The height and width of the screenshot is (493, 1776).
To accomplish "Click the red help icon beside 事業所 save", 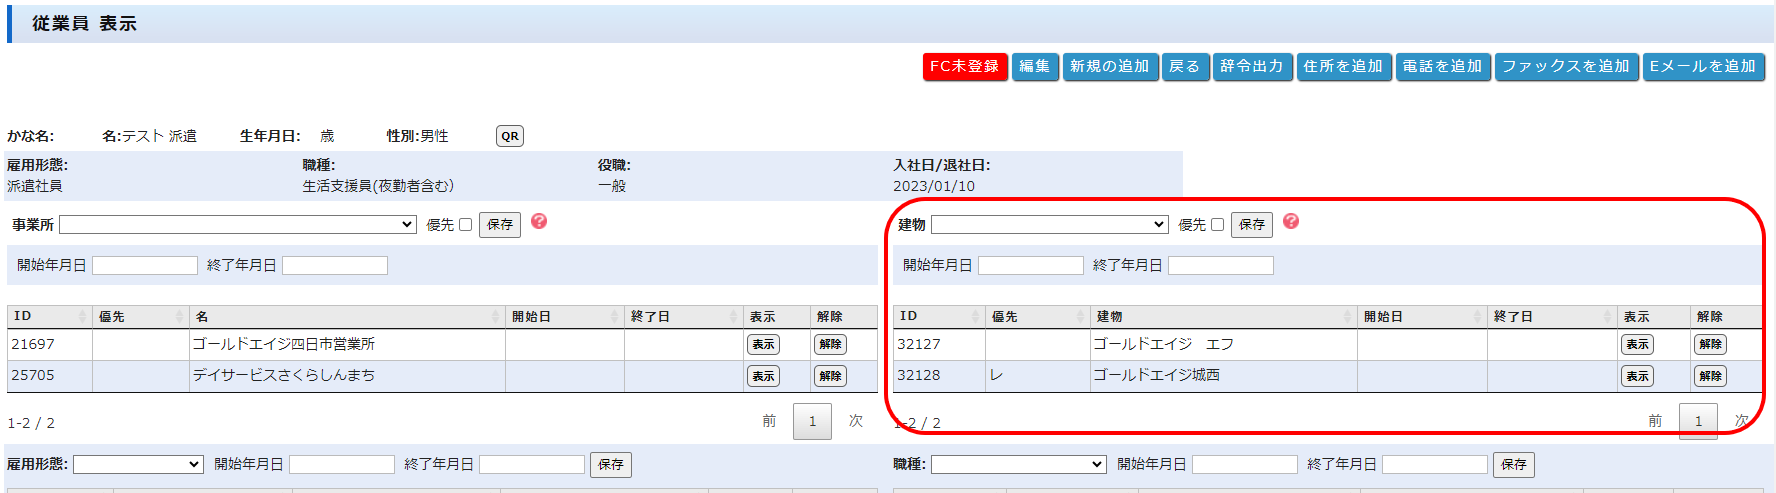I will tap(539, 221).
